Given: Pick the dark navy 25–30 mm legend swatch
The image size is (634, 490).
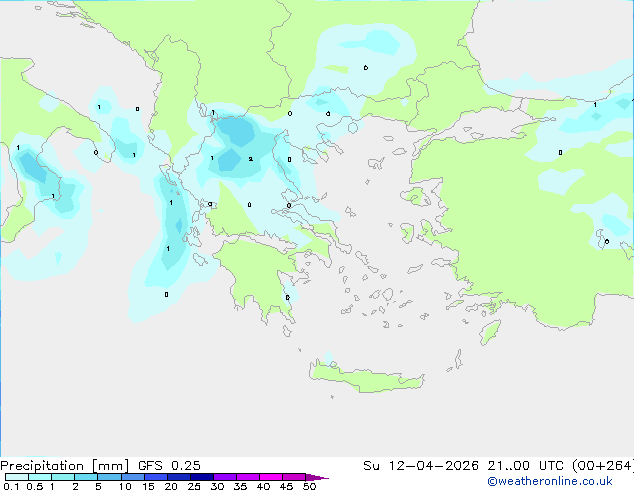Looking at the screenshot, I should [202, 477].
